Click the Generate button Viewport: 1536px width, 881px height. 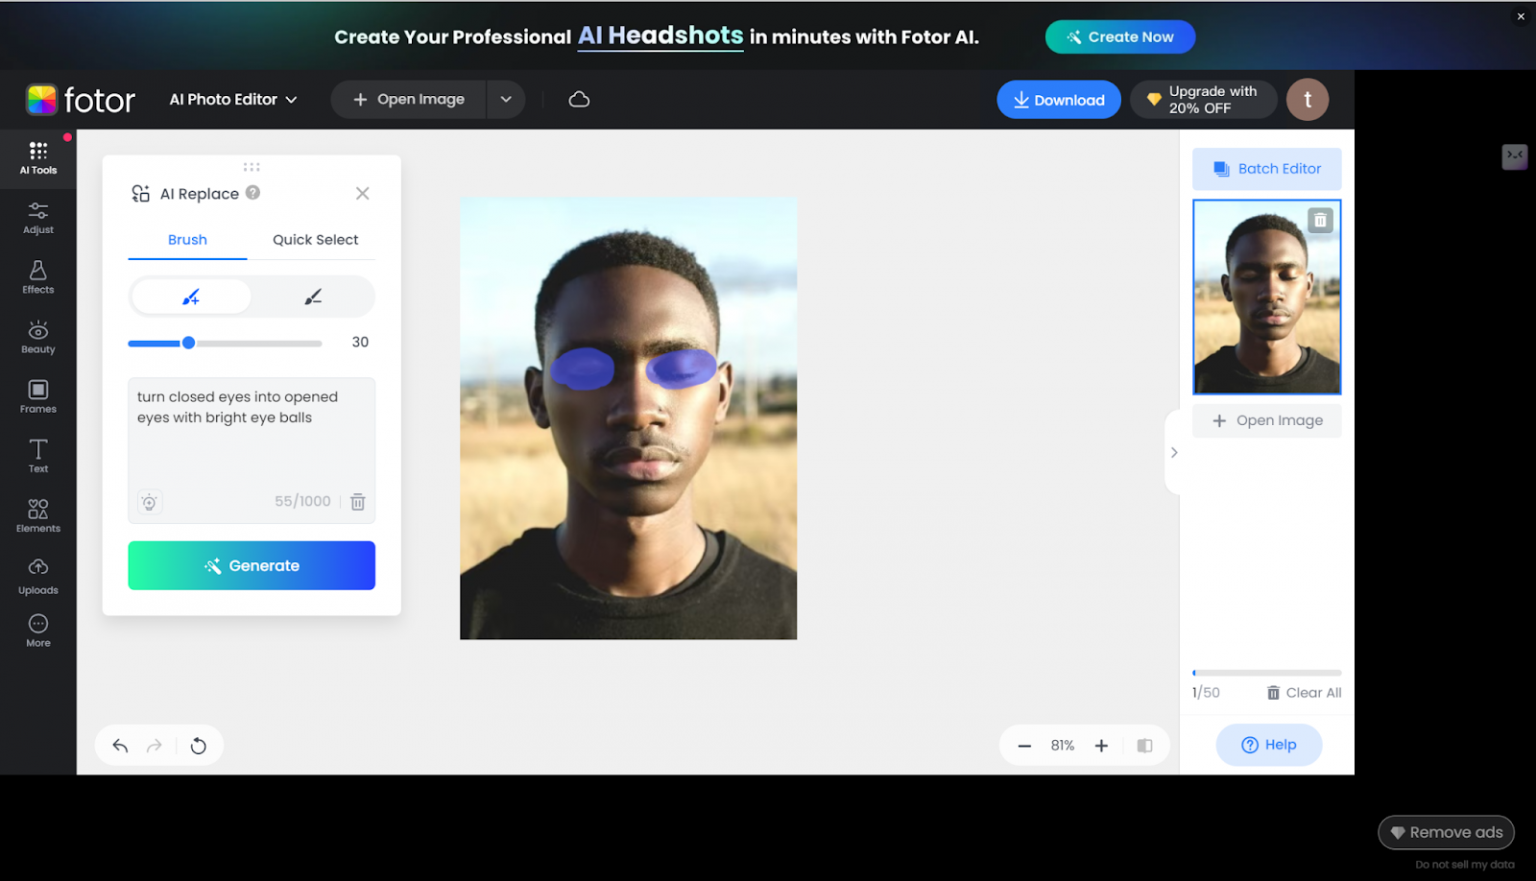251,566
